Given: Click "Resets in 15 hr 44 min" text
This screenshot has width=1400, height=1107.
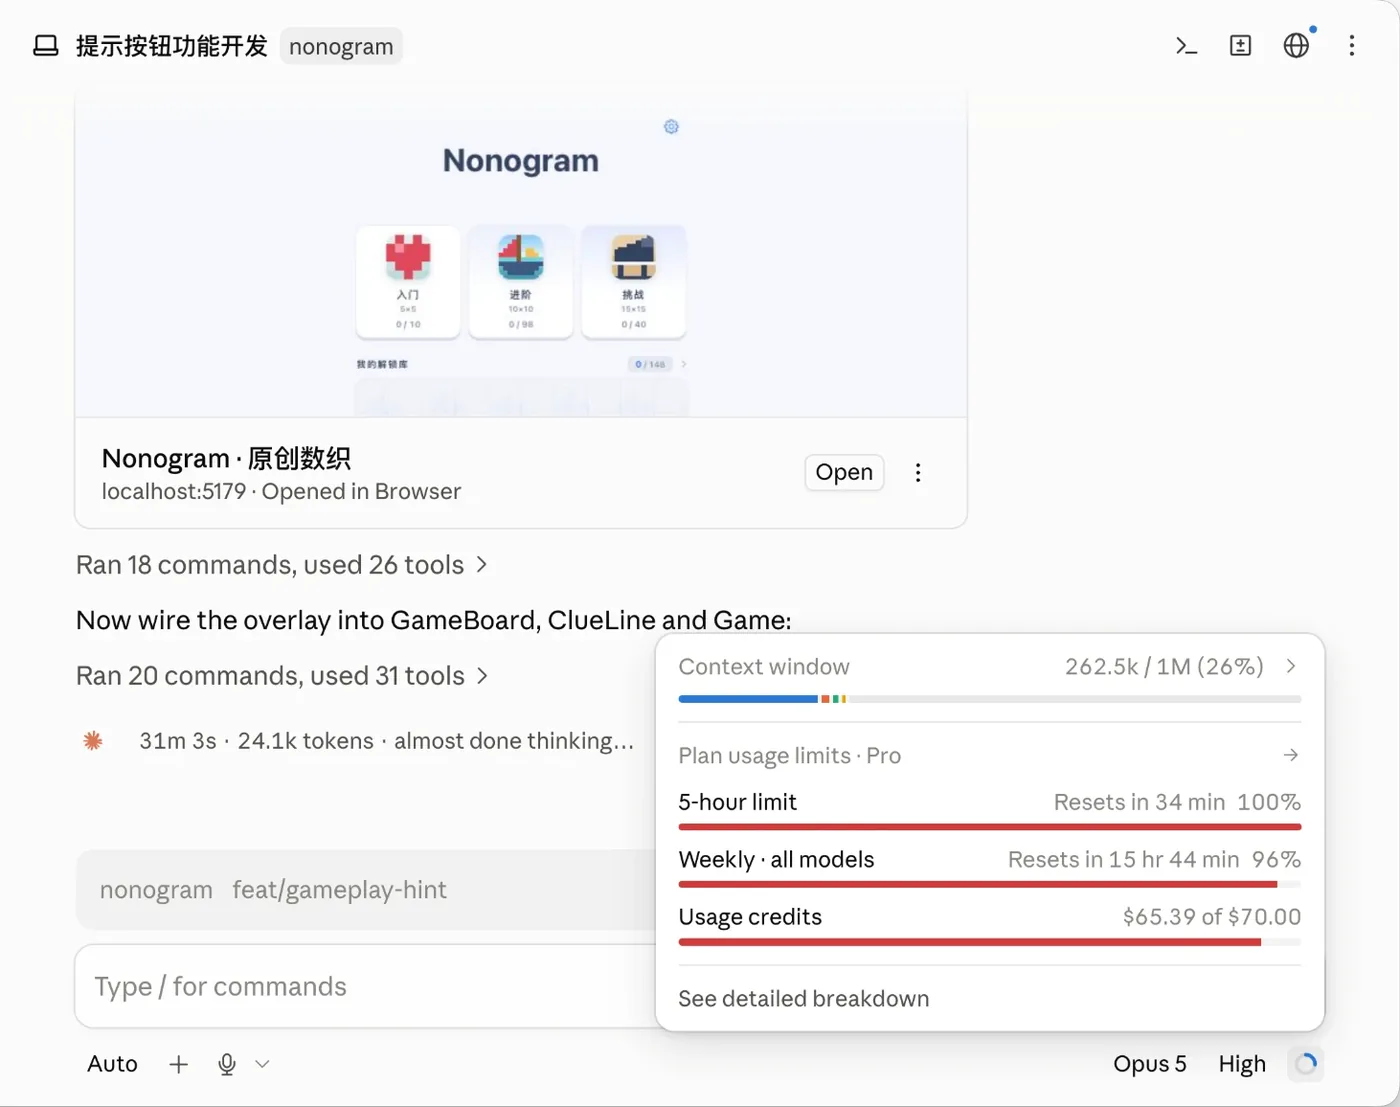Looking at the screenshot, I should (1123, 860).
